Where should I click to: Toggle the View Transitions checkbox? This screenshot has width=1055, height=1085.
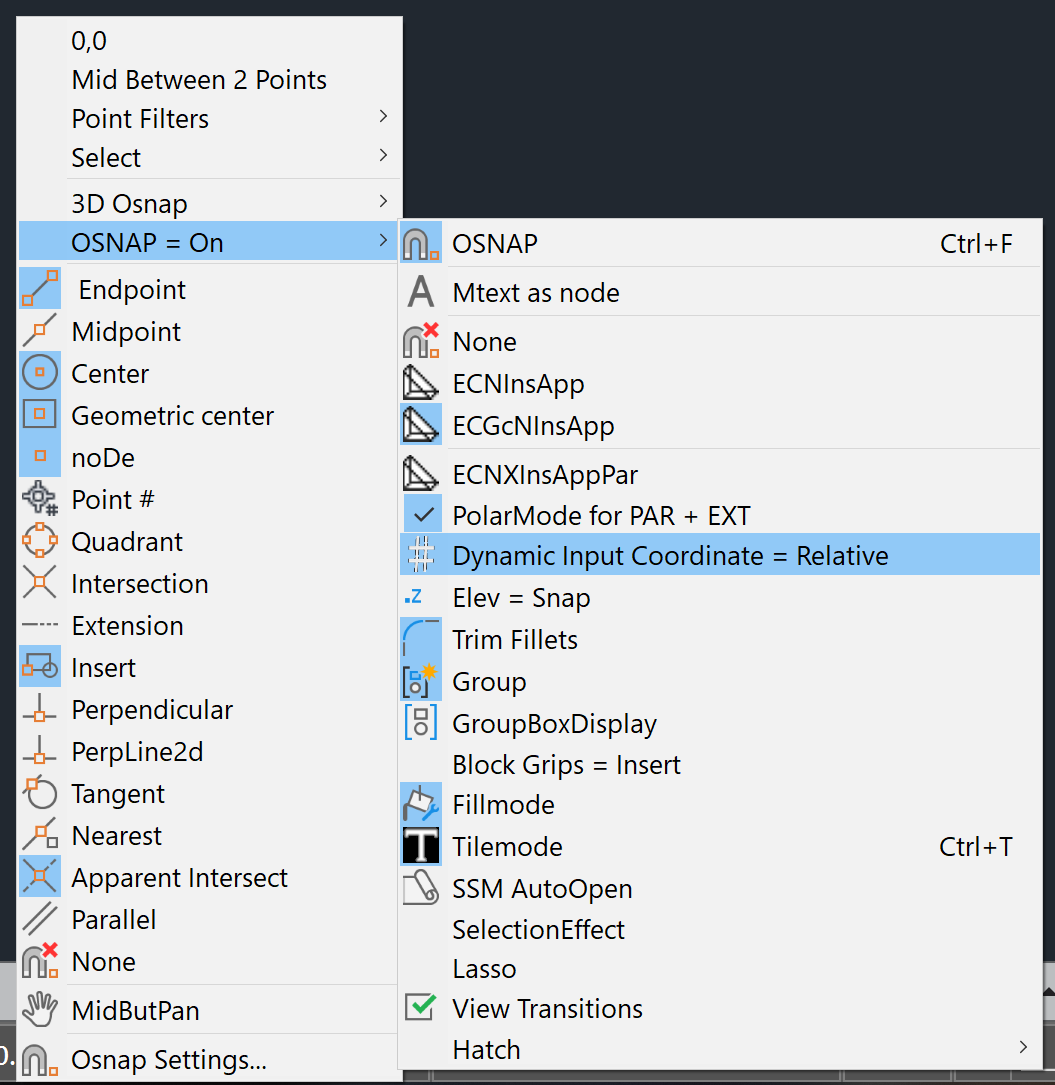pos(421,1008)
